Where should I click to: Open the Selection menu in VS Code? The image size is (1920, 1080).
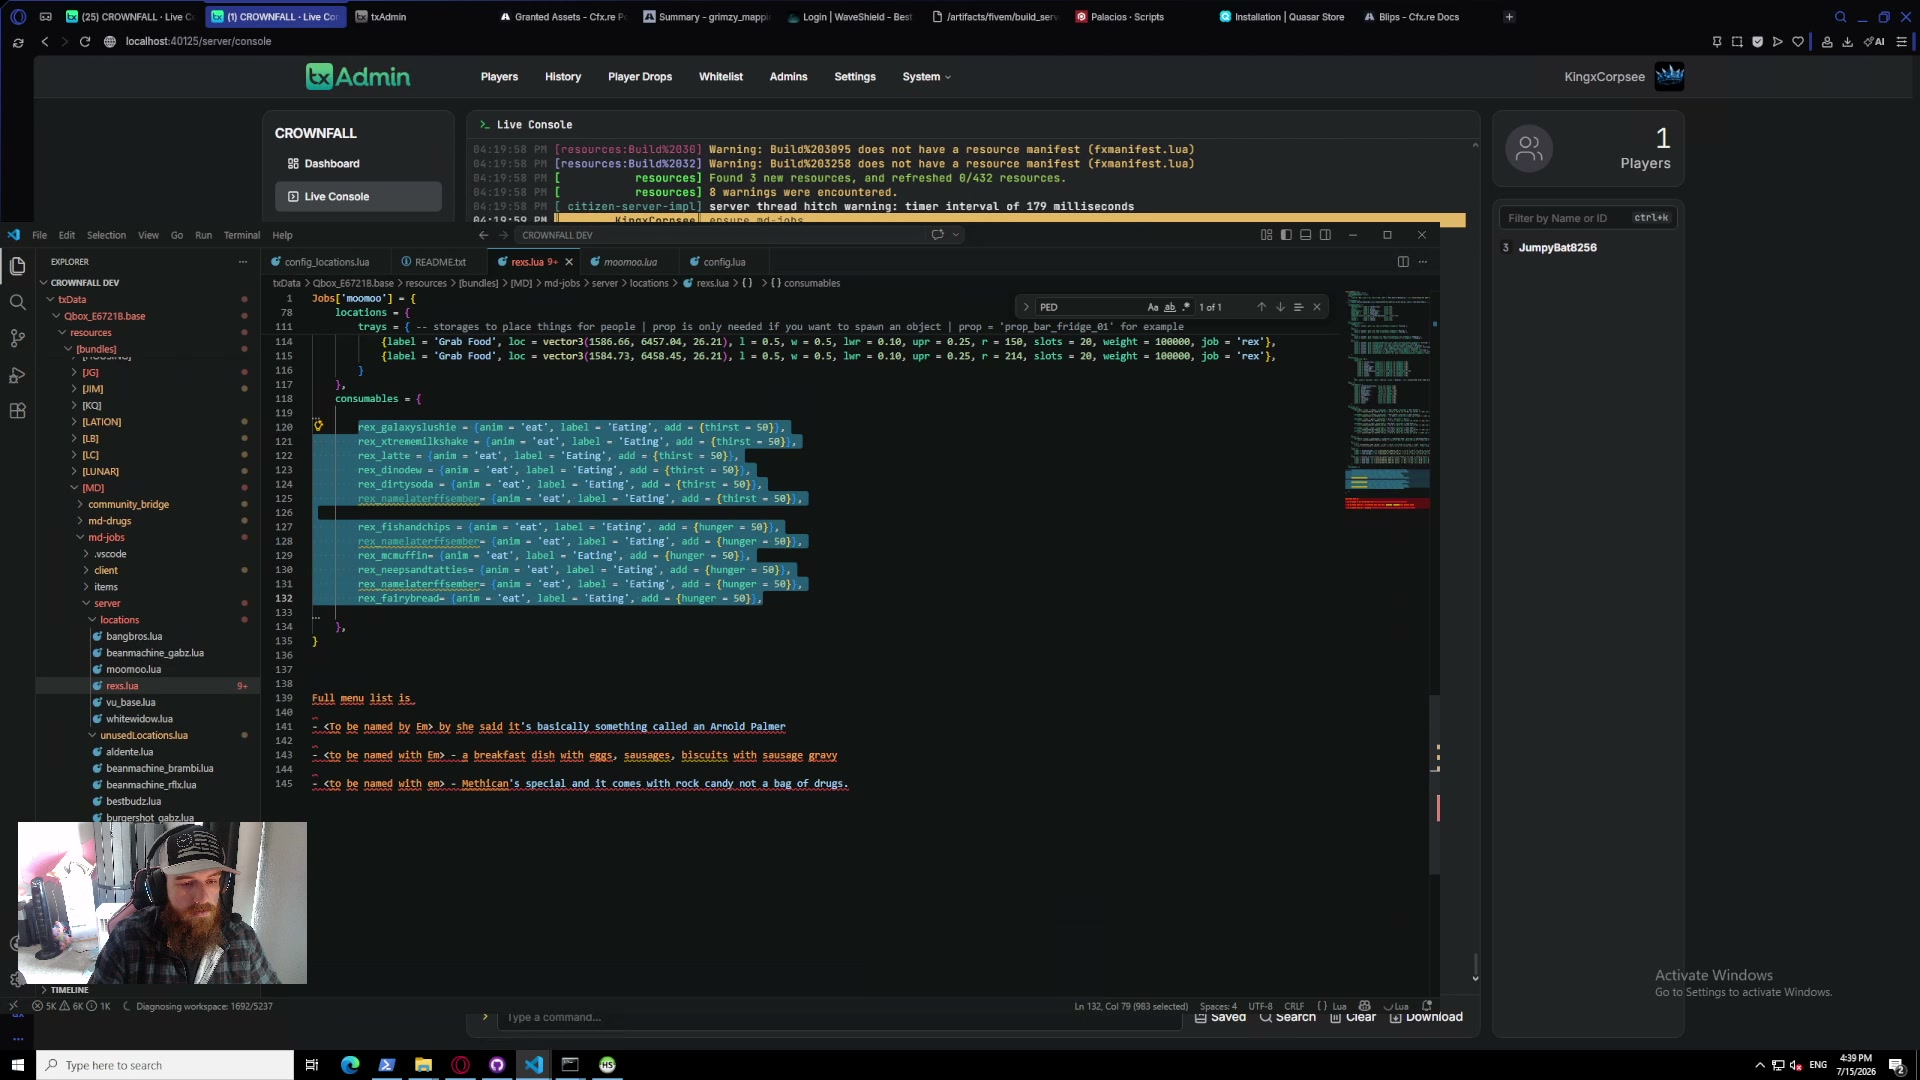coord(106,235)
